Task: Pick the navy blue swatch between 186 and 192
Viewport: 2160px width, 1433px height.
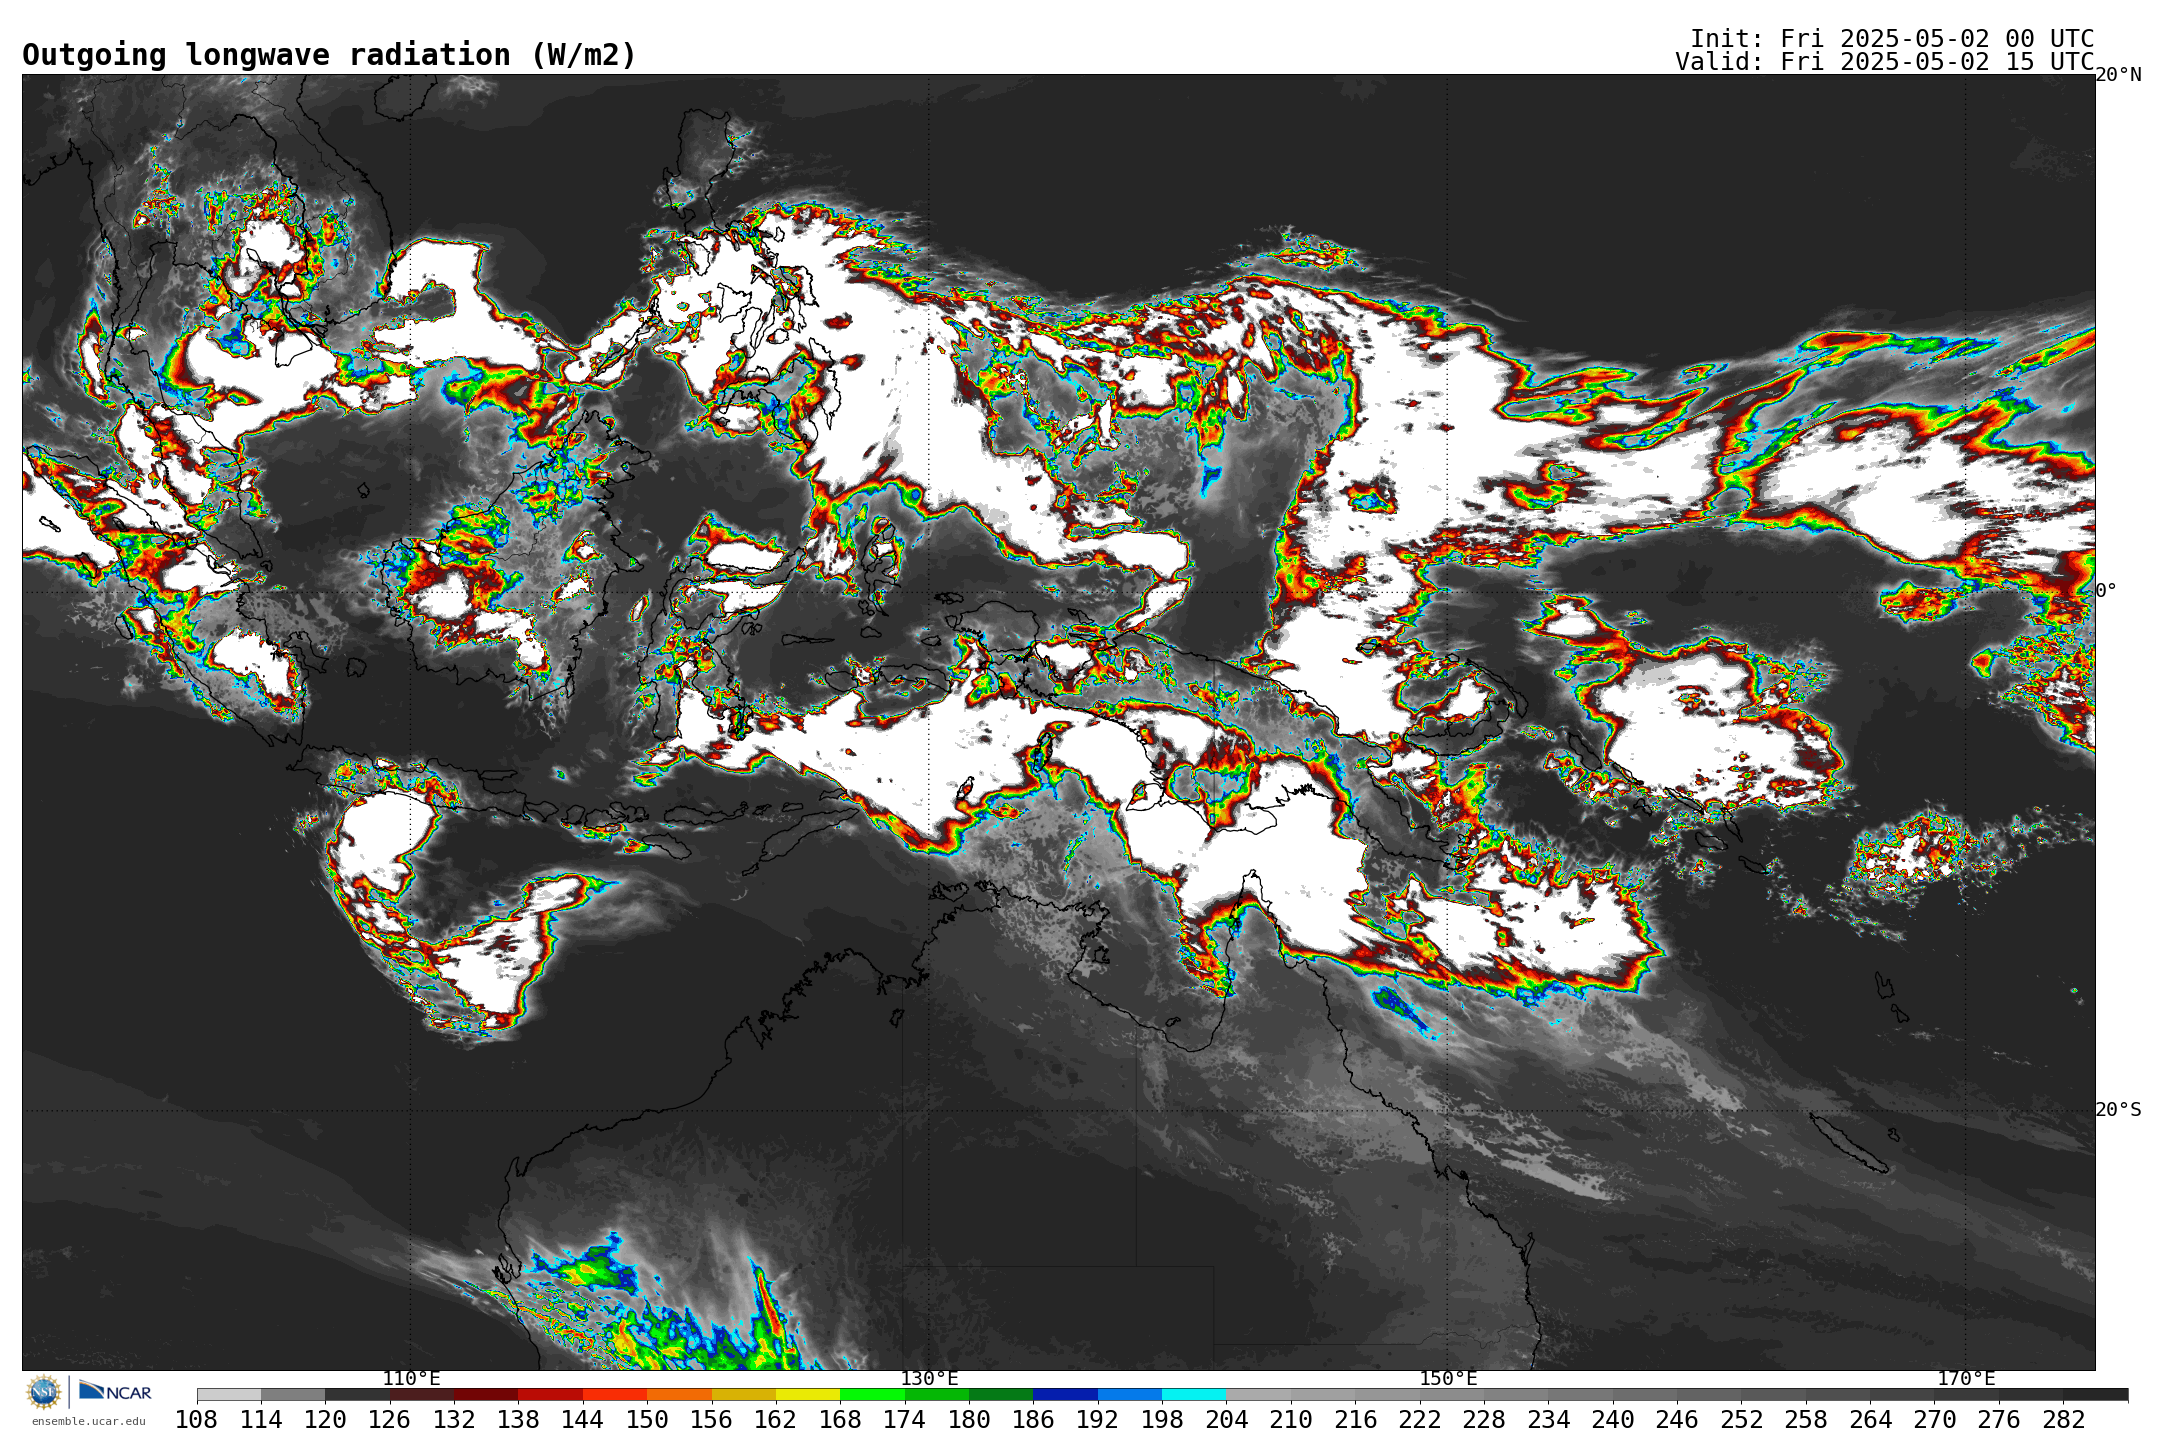Action: pos(1065,1395)
